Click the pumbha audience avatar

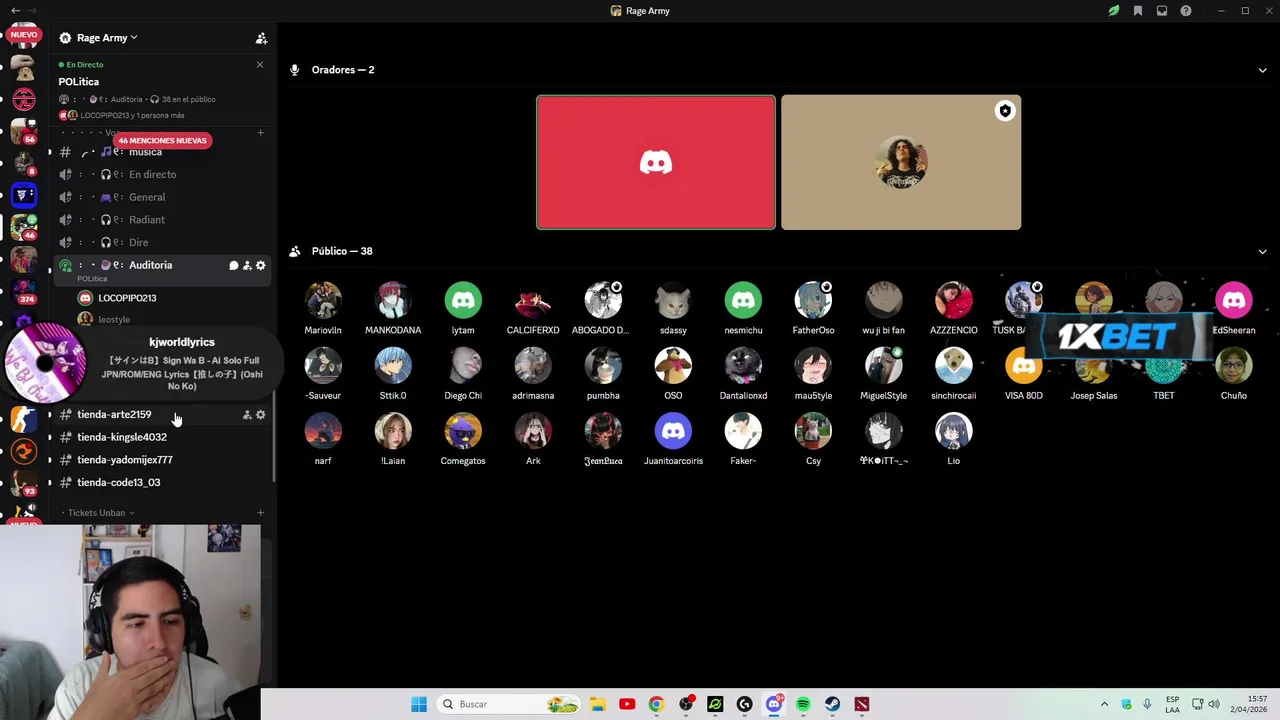pos(603,366)
